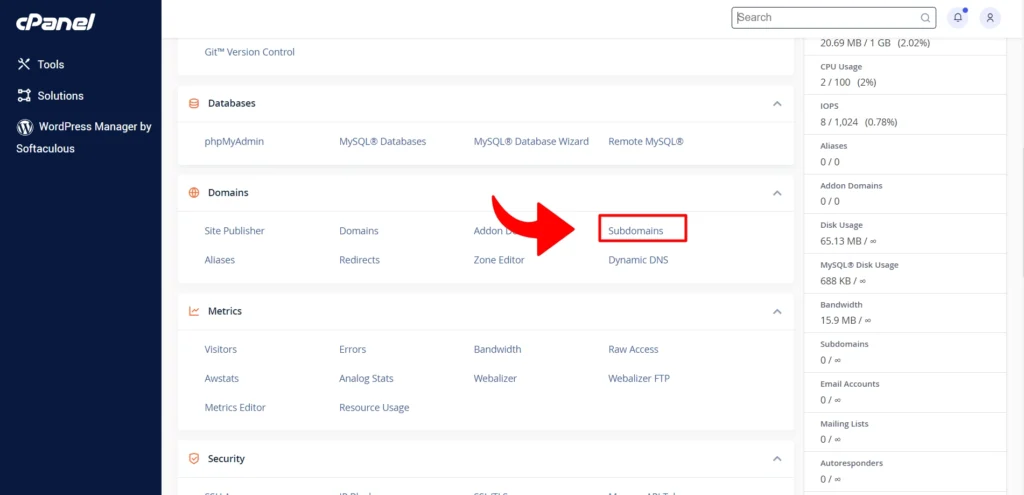The width and height of the screenshot is (1024, 495).
Task: Open Site Publisher
Action: (x=234, y=231)
